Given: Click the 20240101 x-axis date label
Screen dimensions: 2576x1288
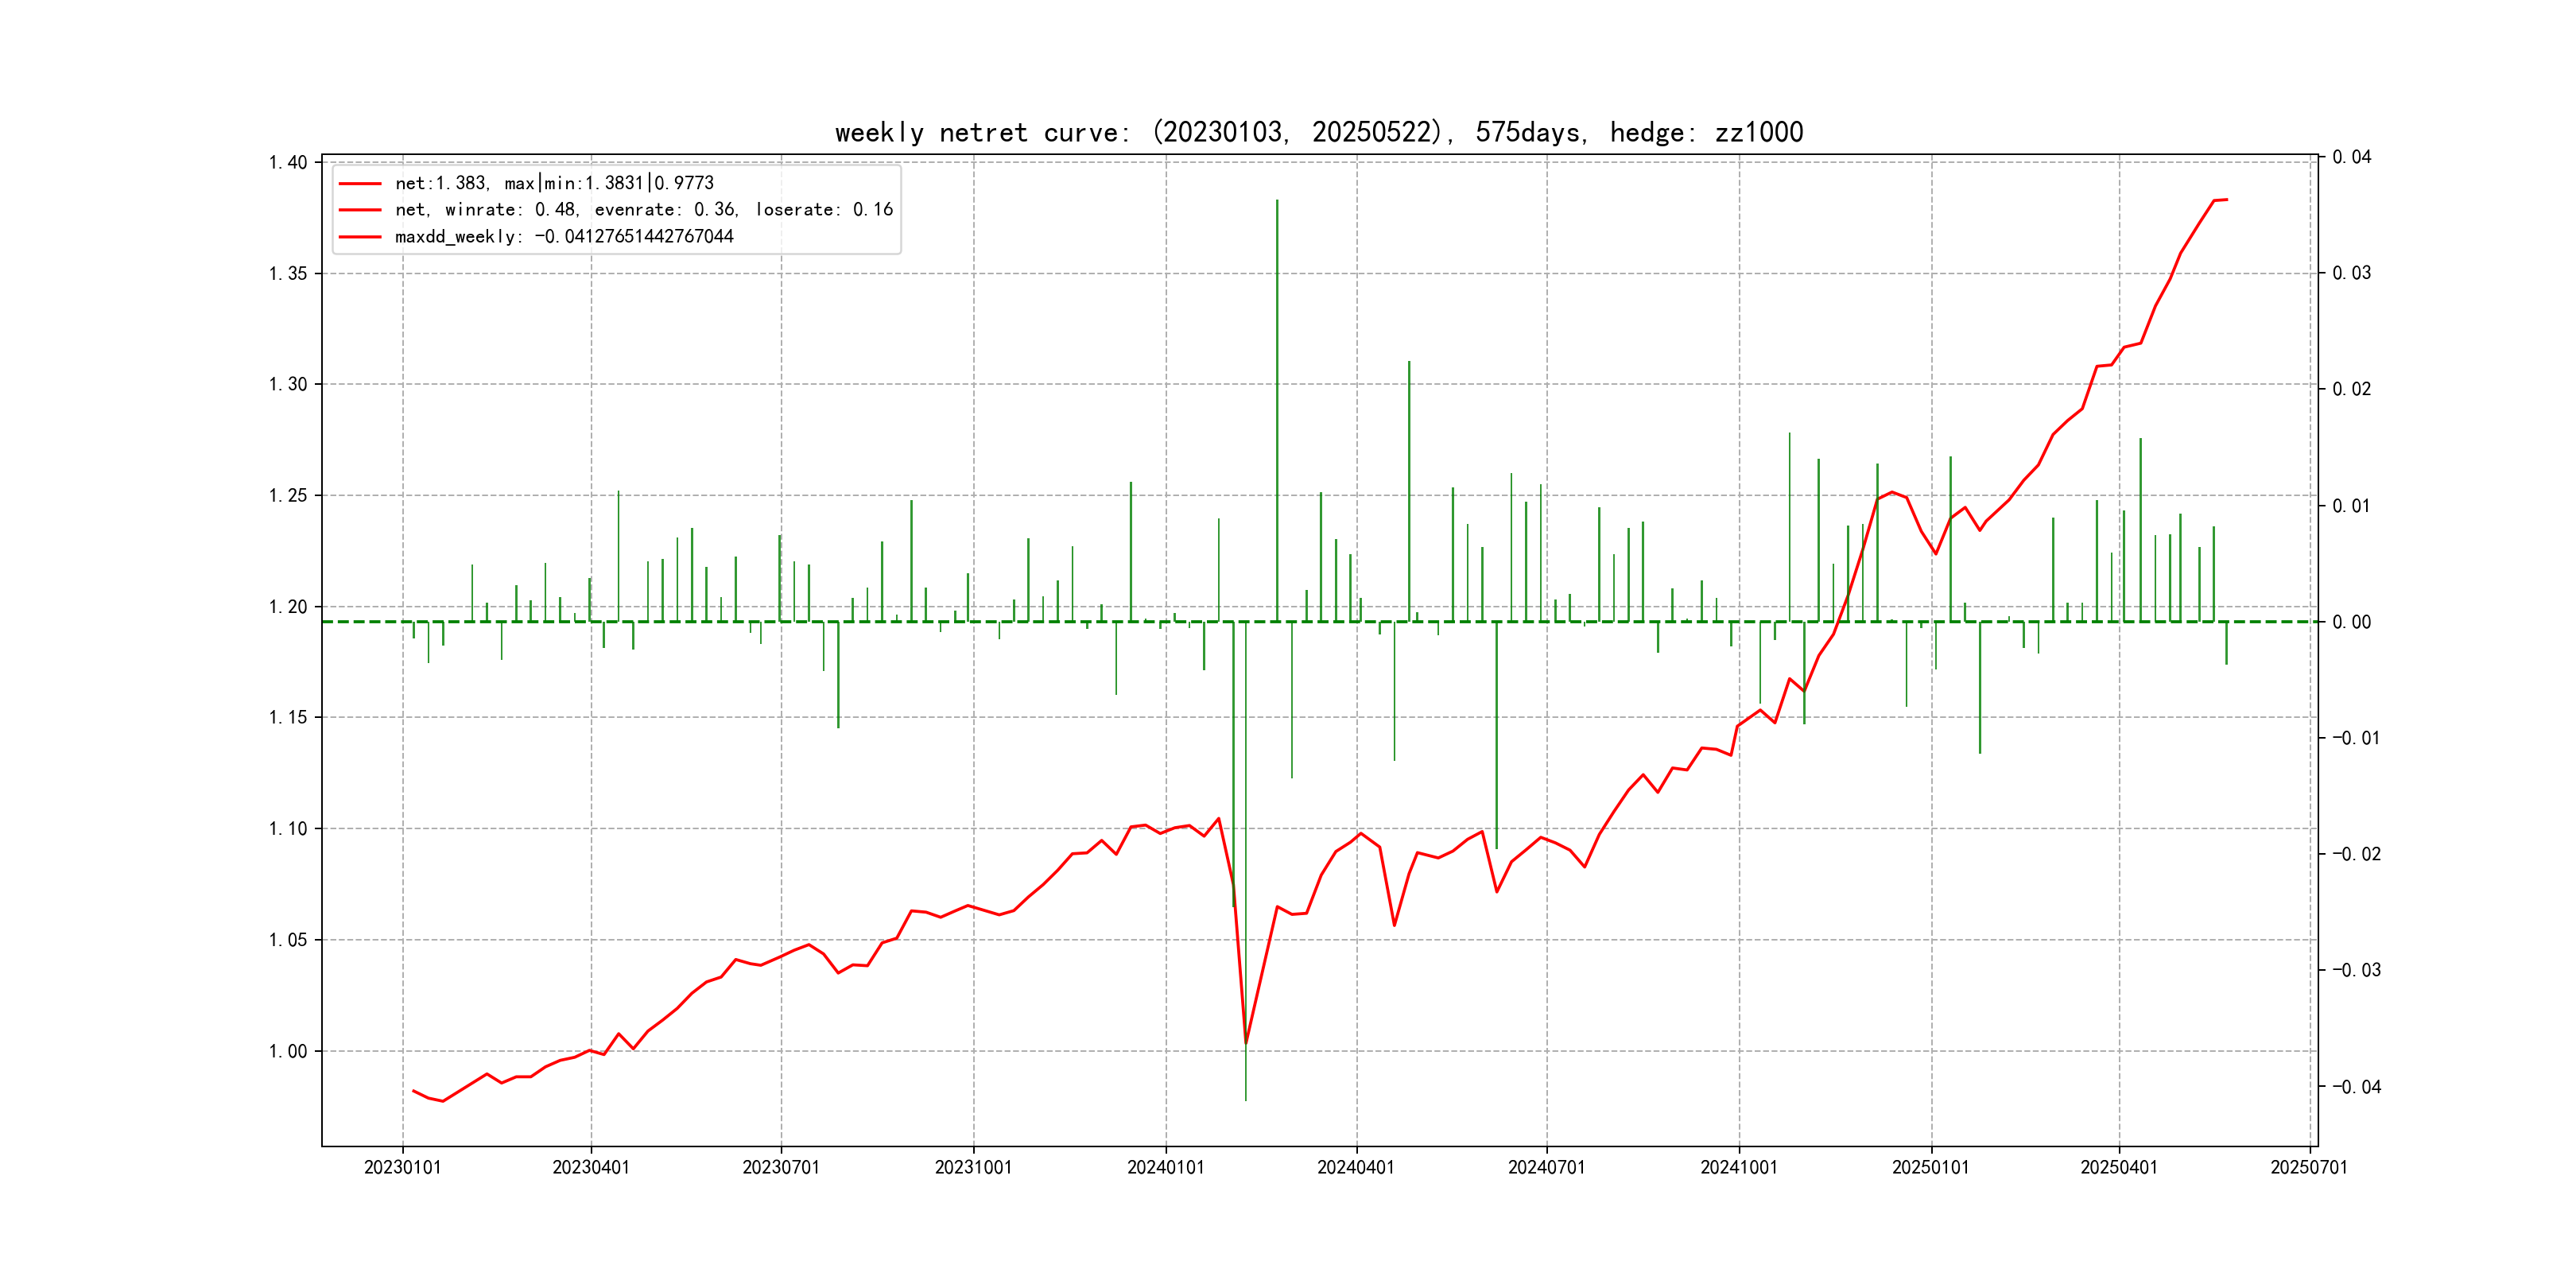Looking at the screenshot, I should point(1165,1167).
